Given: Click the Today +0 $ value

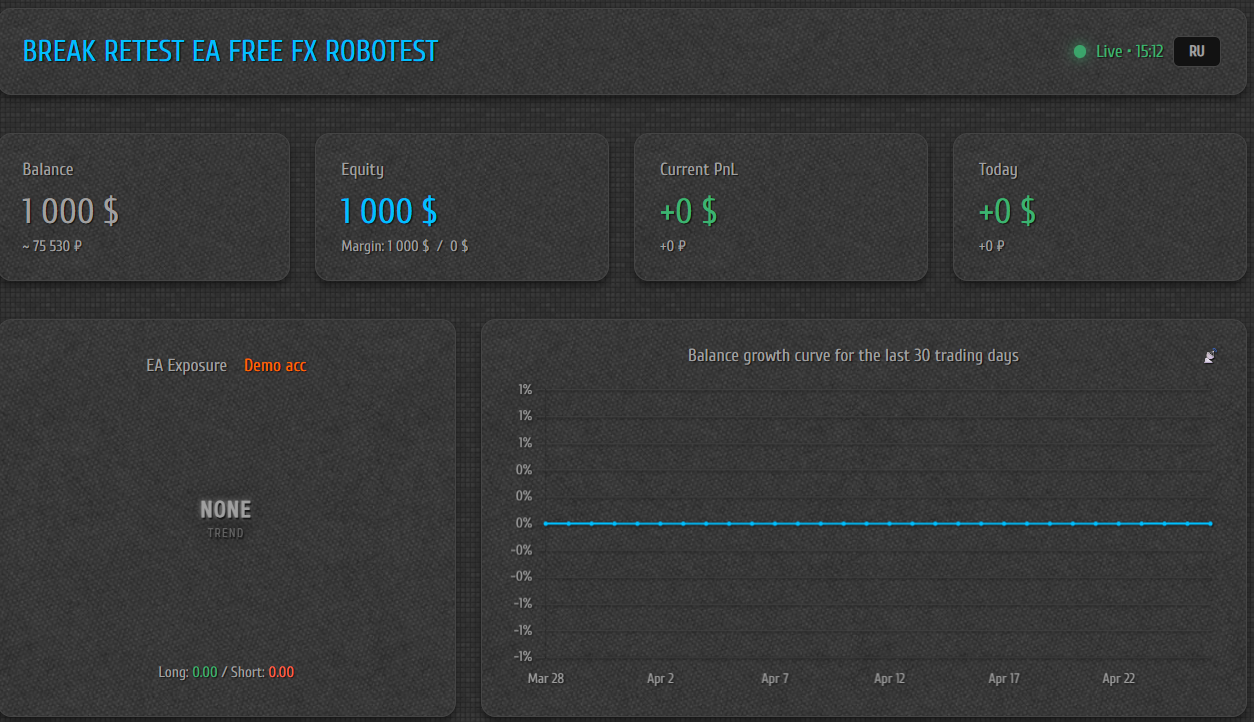Looking at the screenshot, I should [1007, 211].
